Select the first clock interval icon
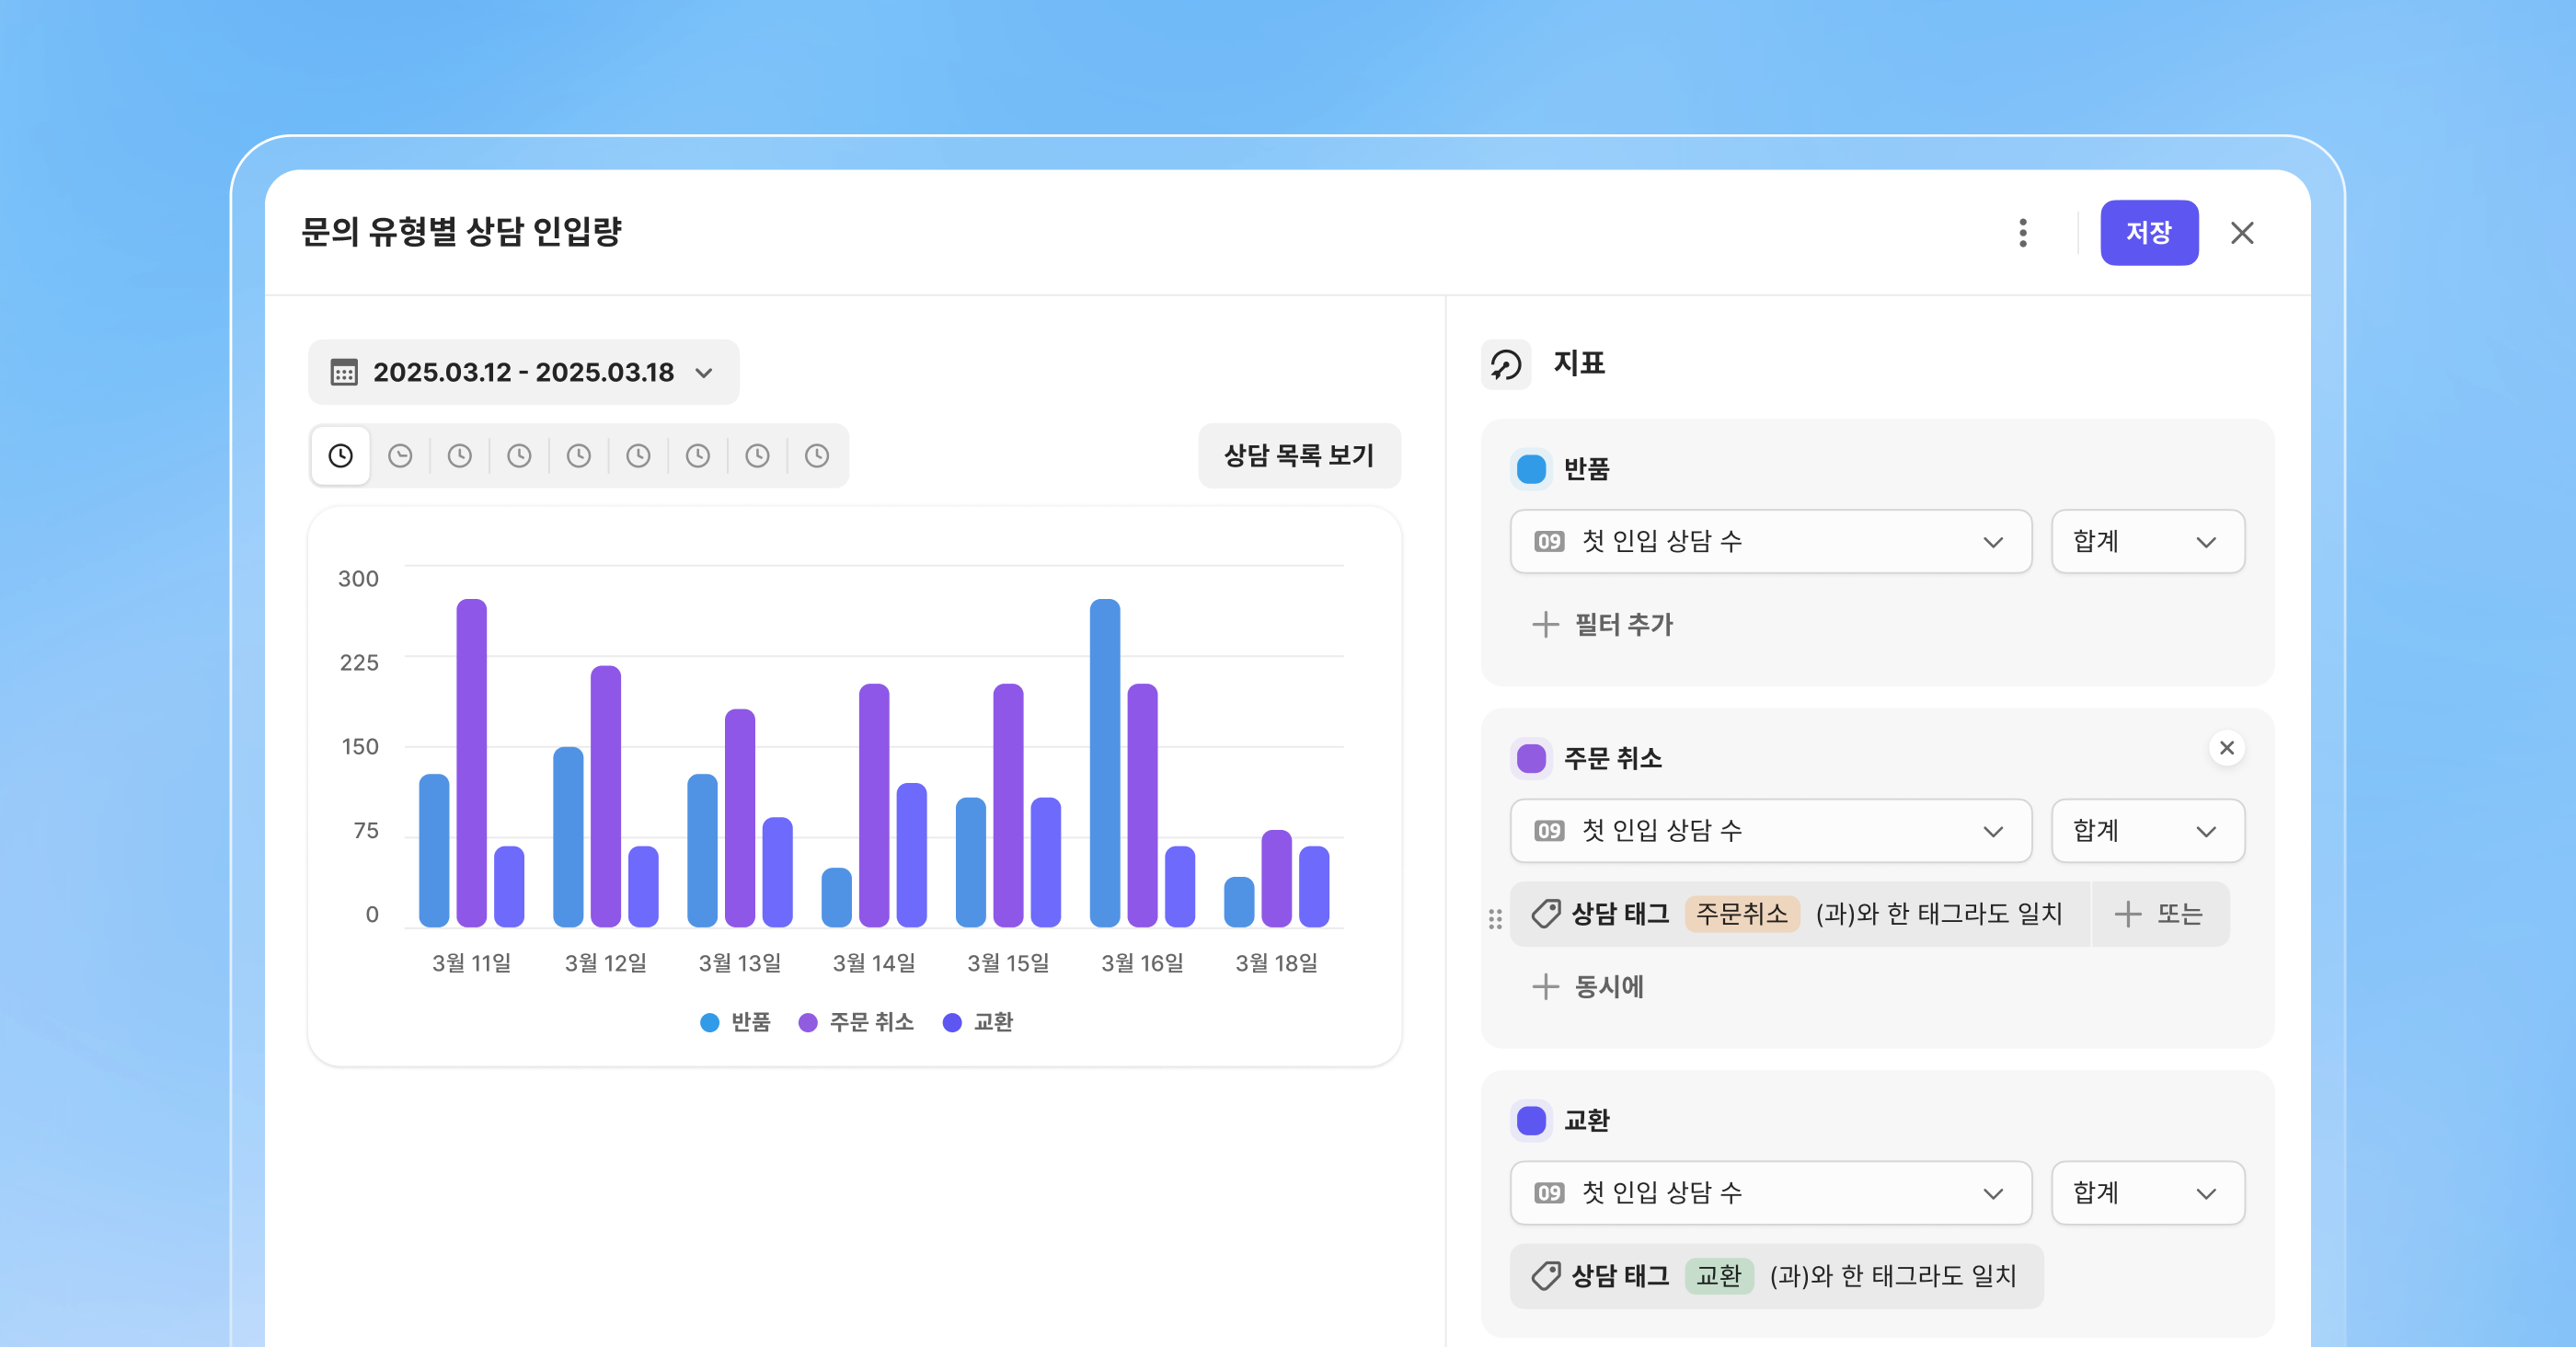2576x1347 pixels. pyautogui.click(x=341, y=456)
